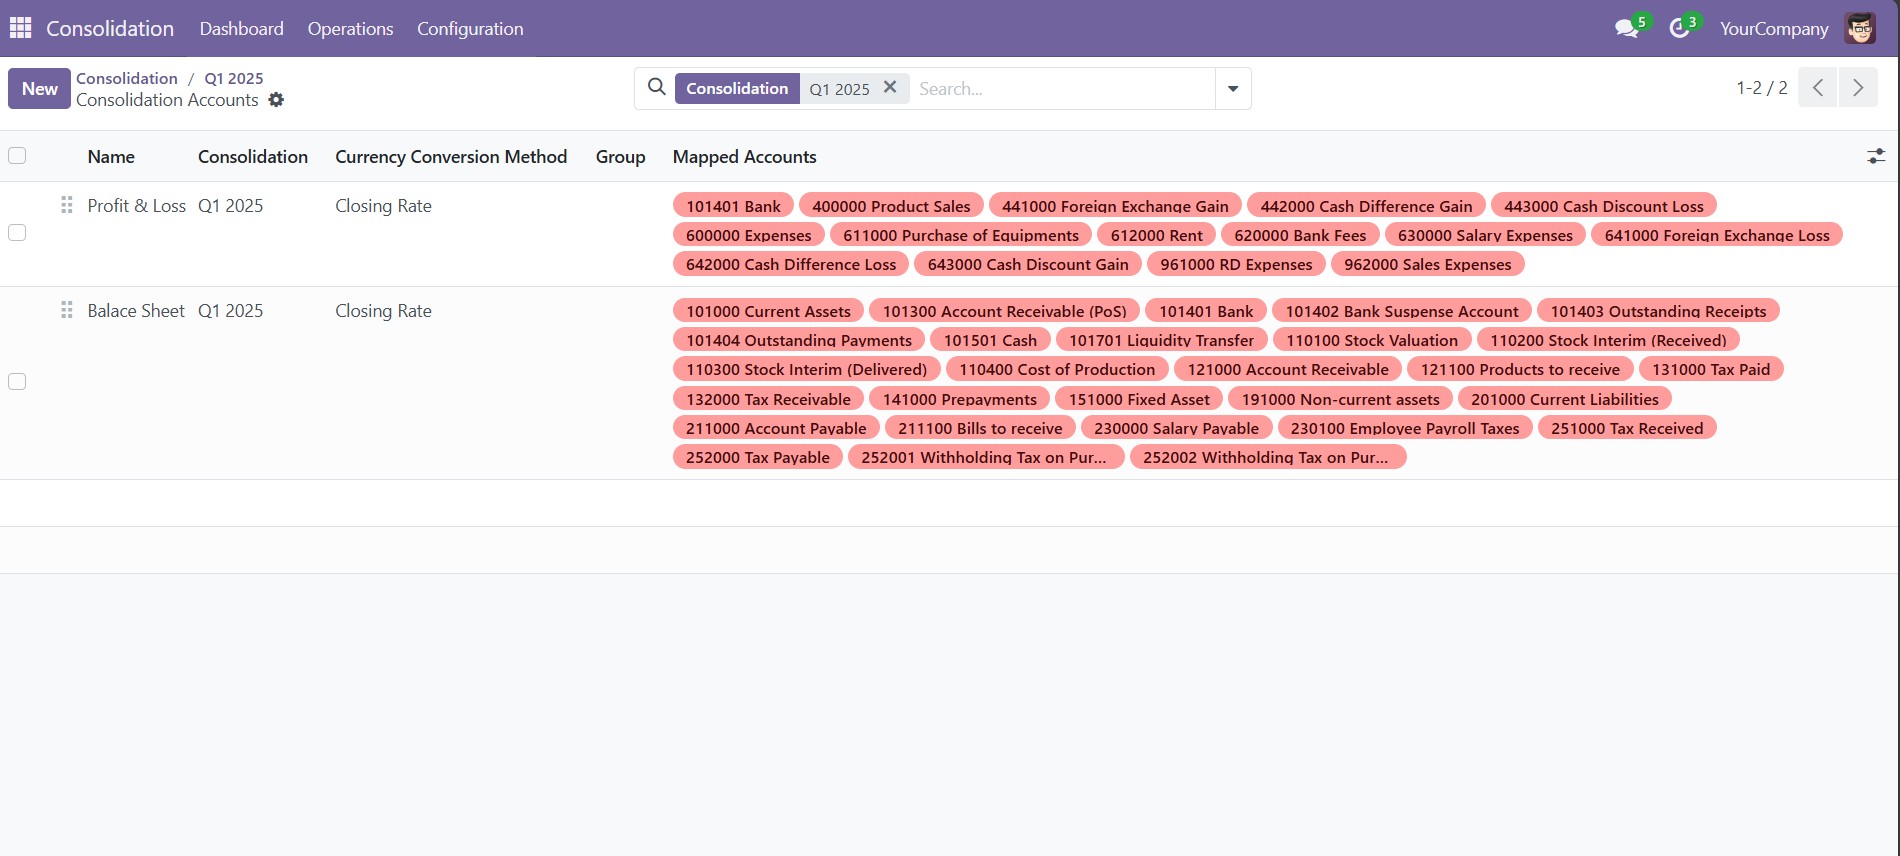Toggle the select-all header checkbox
This screenshot has height=856, width=1900.
(17, 156)
